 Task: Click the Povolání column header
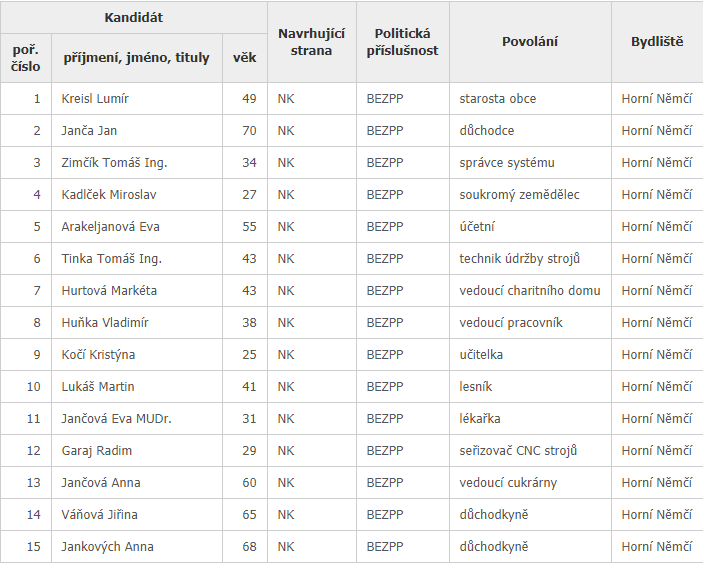(x=530, y=42)
